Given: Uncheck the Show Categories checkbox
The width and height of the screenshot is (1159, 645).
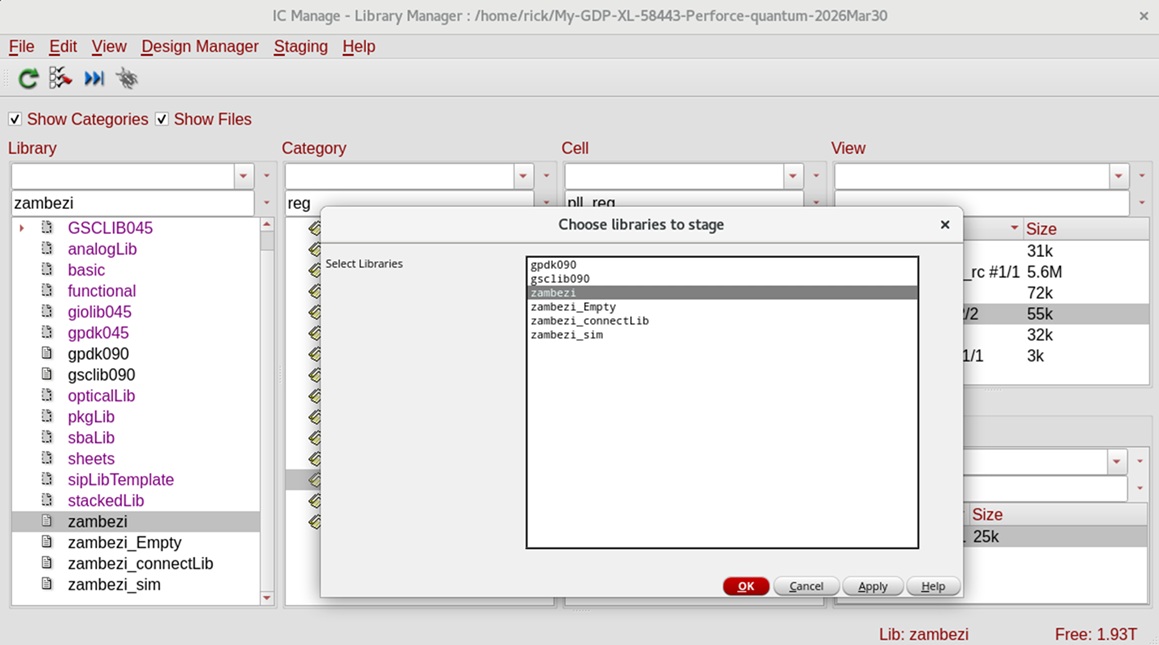Looking at the screenshot, I should 15,119.
